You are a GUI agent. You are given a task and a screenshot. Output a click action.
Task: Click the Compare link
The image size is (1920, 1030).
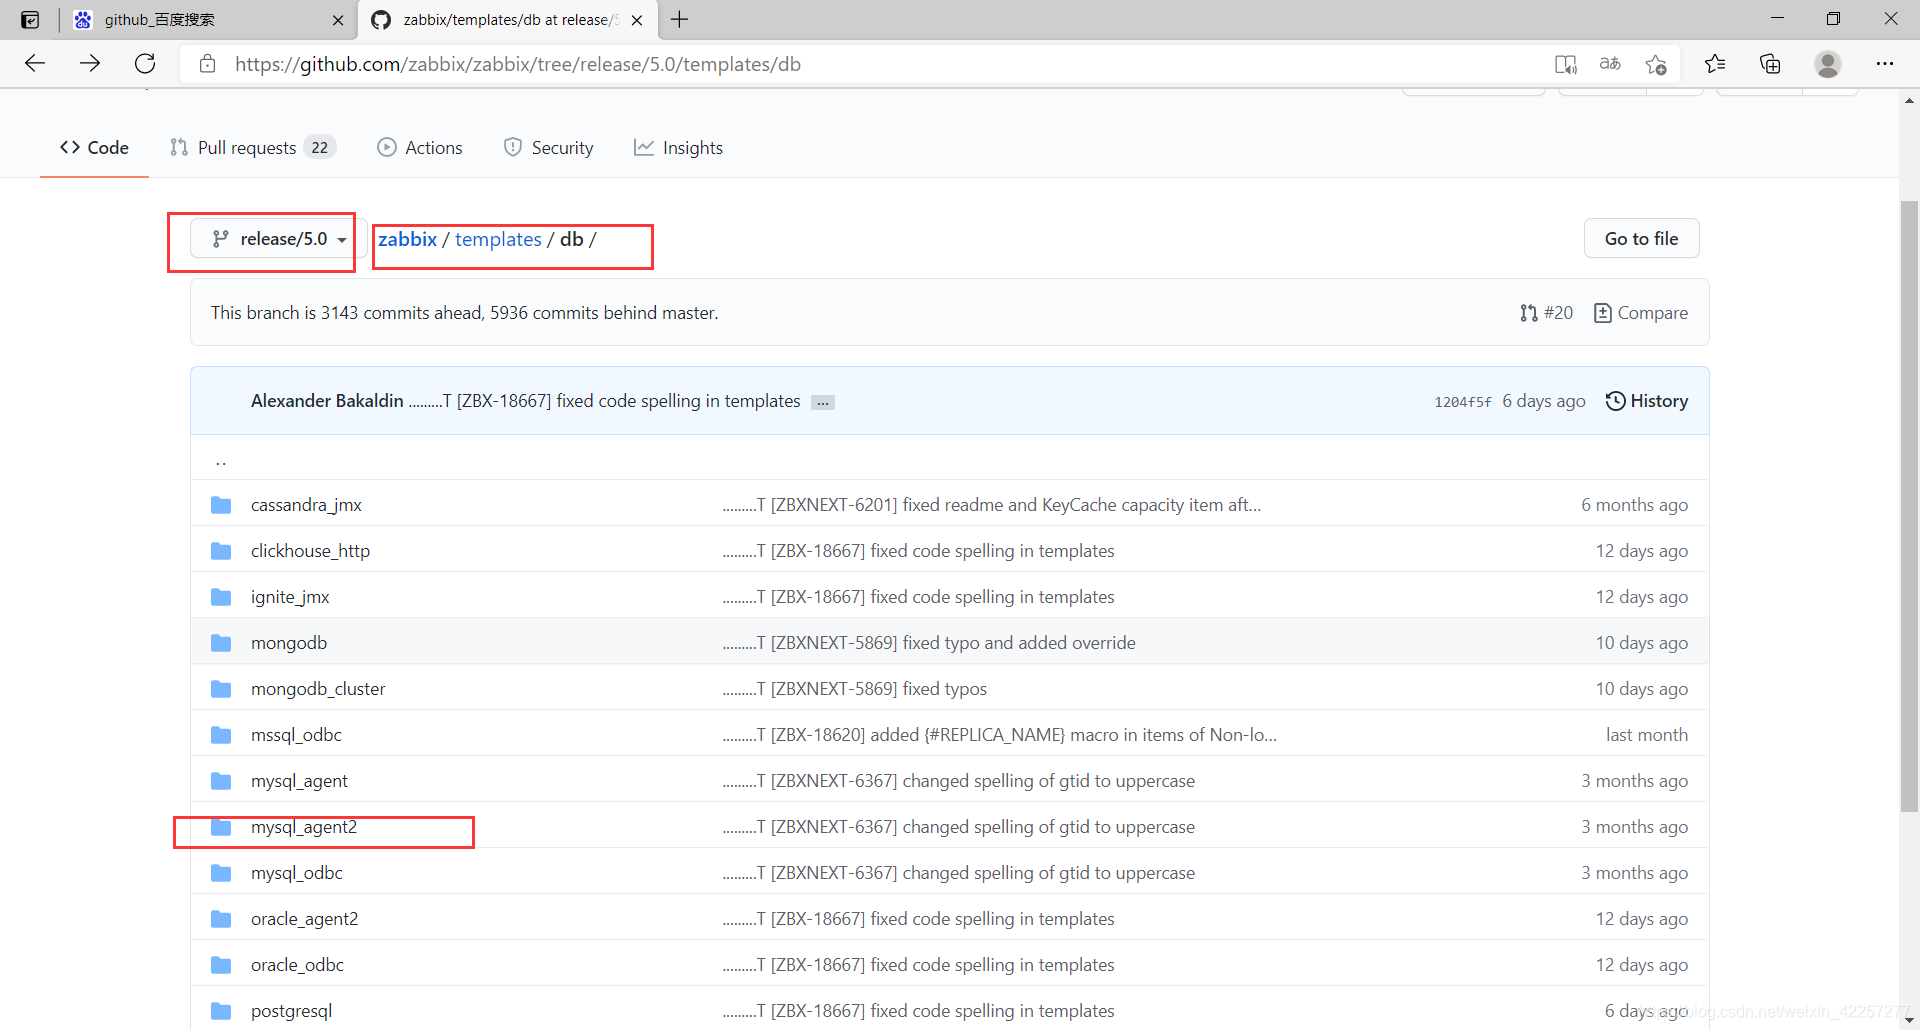(1641, 313)
